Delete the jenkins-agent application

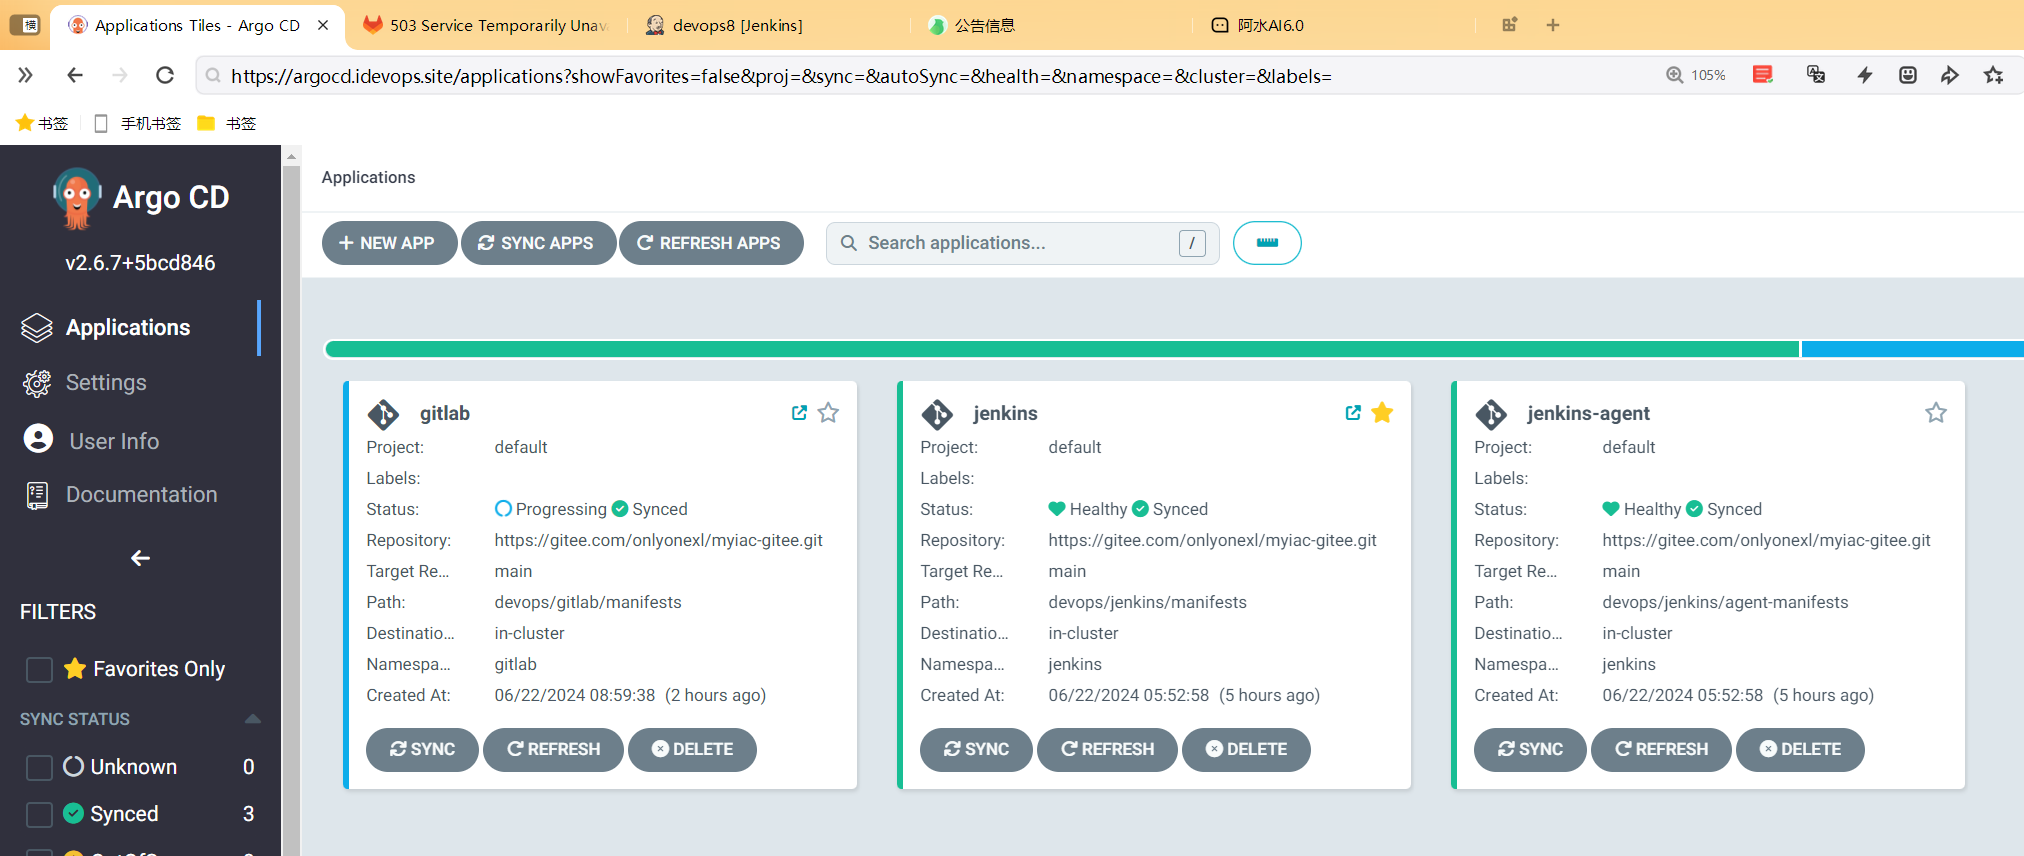(x=1800, y=750)
